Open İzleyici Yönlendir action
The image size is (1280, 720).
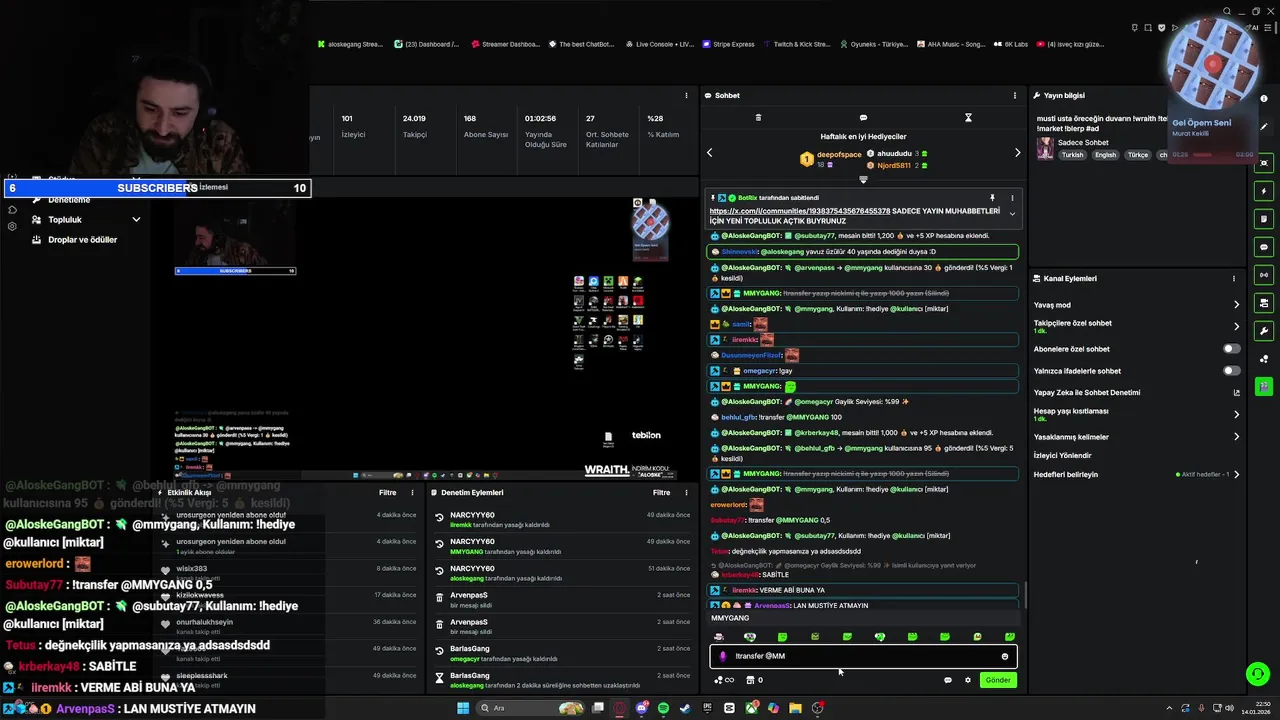[x=1063, y=456]
